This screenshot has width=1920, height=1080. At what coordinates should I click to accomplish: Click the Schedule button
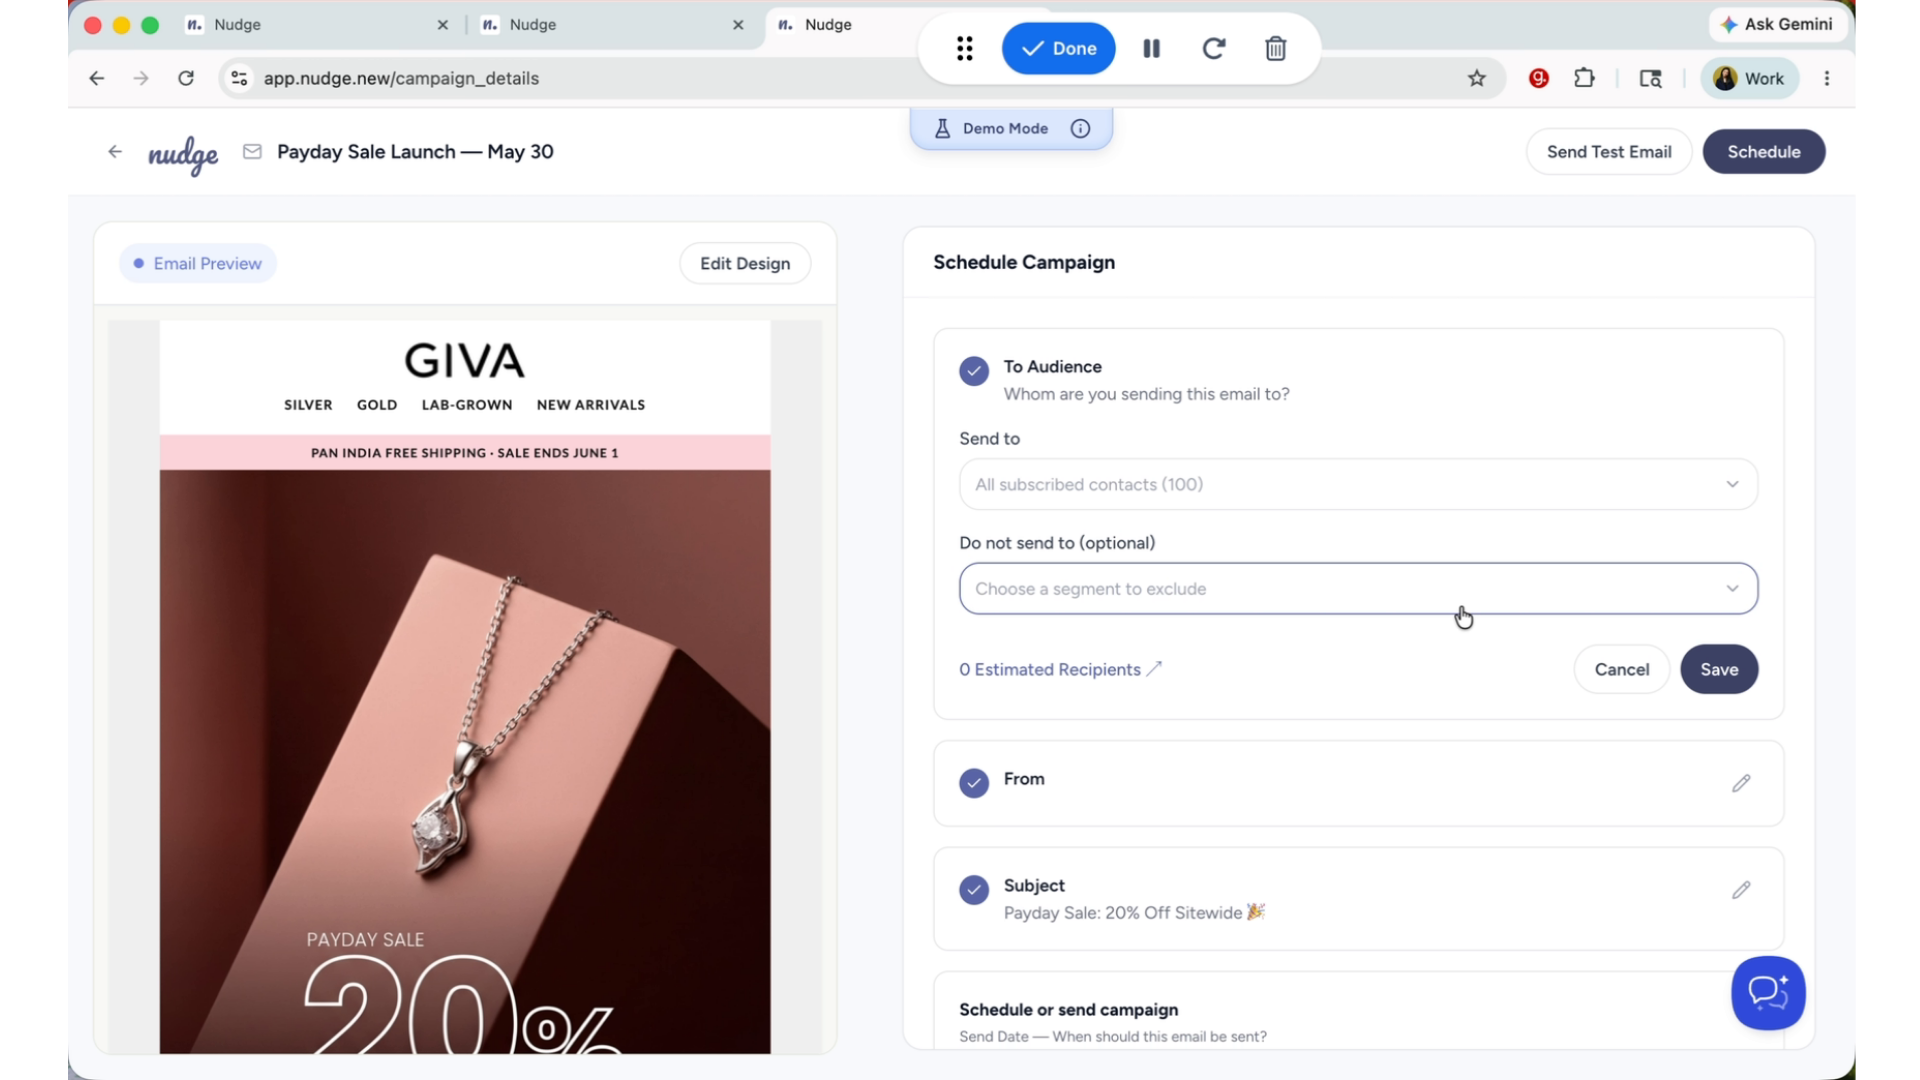pos(1763,152)
